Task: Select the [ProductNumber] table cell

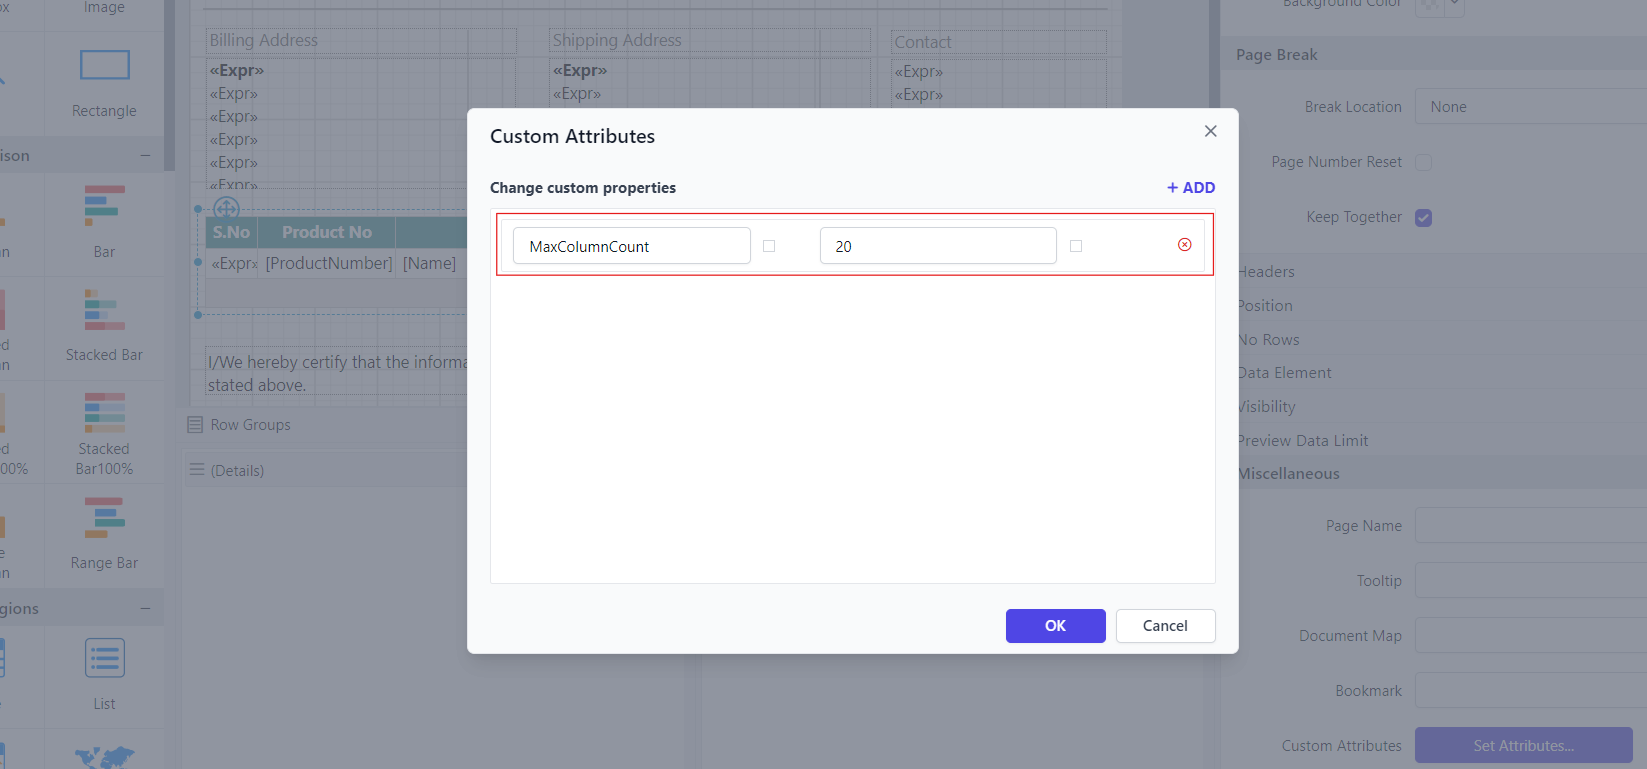Action: click(x=328, y=263)
